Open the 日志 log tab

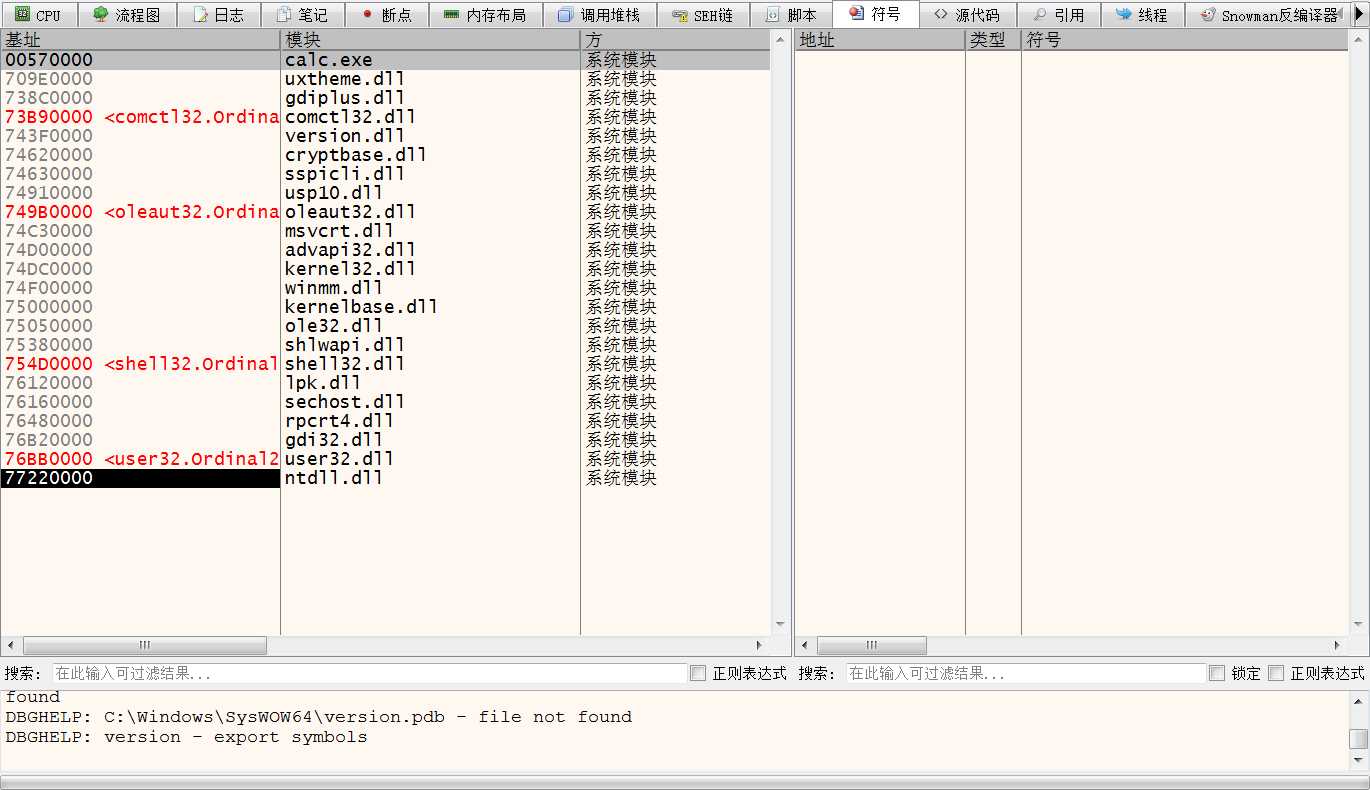[218, 14]
